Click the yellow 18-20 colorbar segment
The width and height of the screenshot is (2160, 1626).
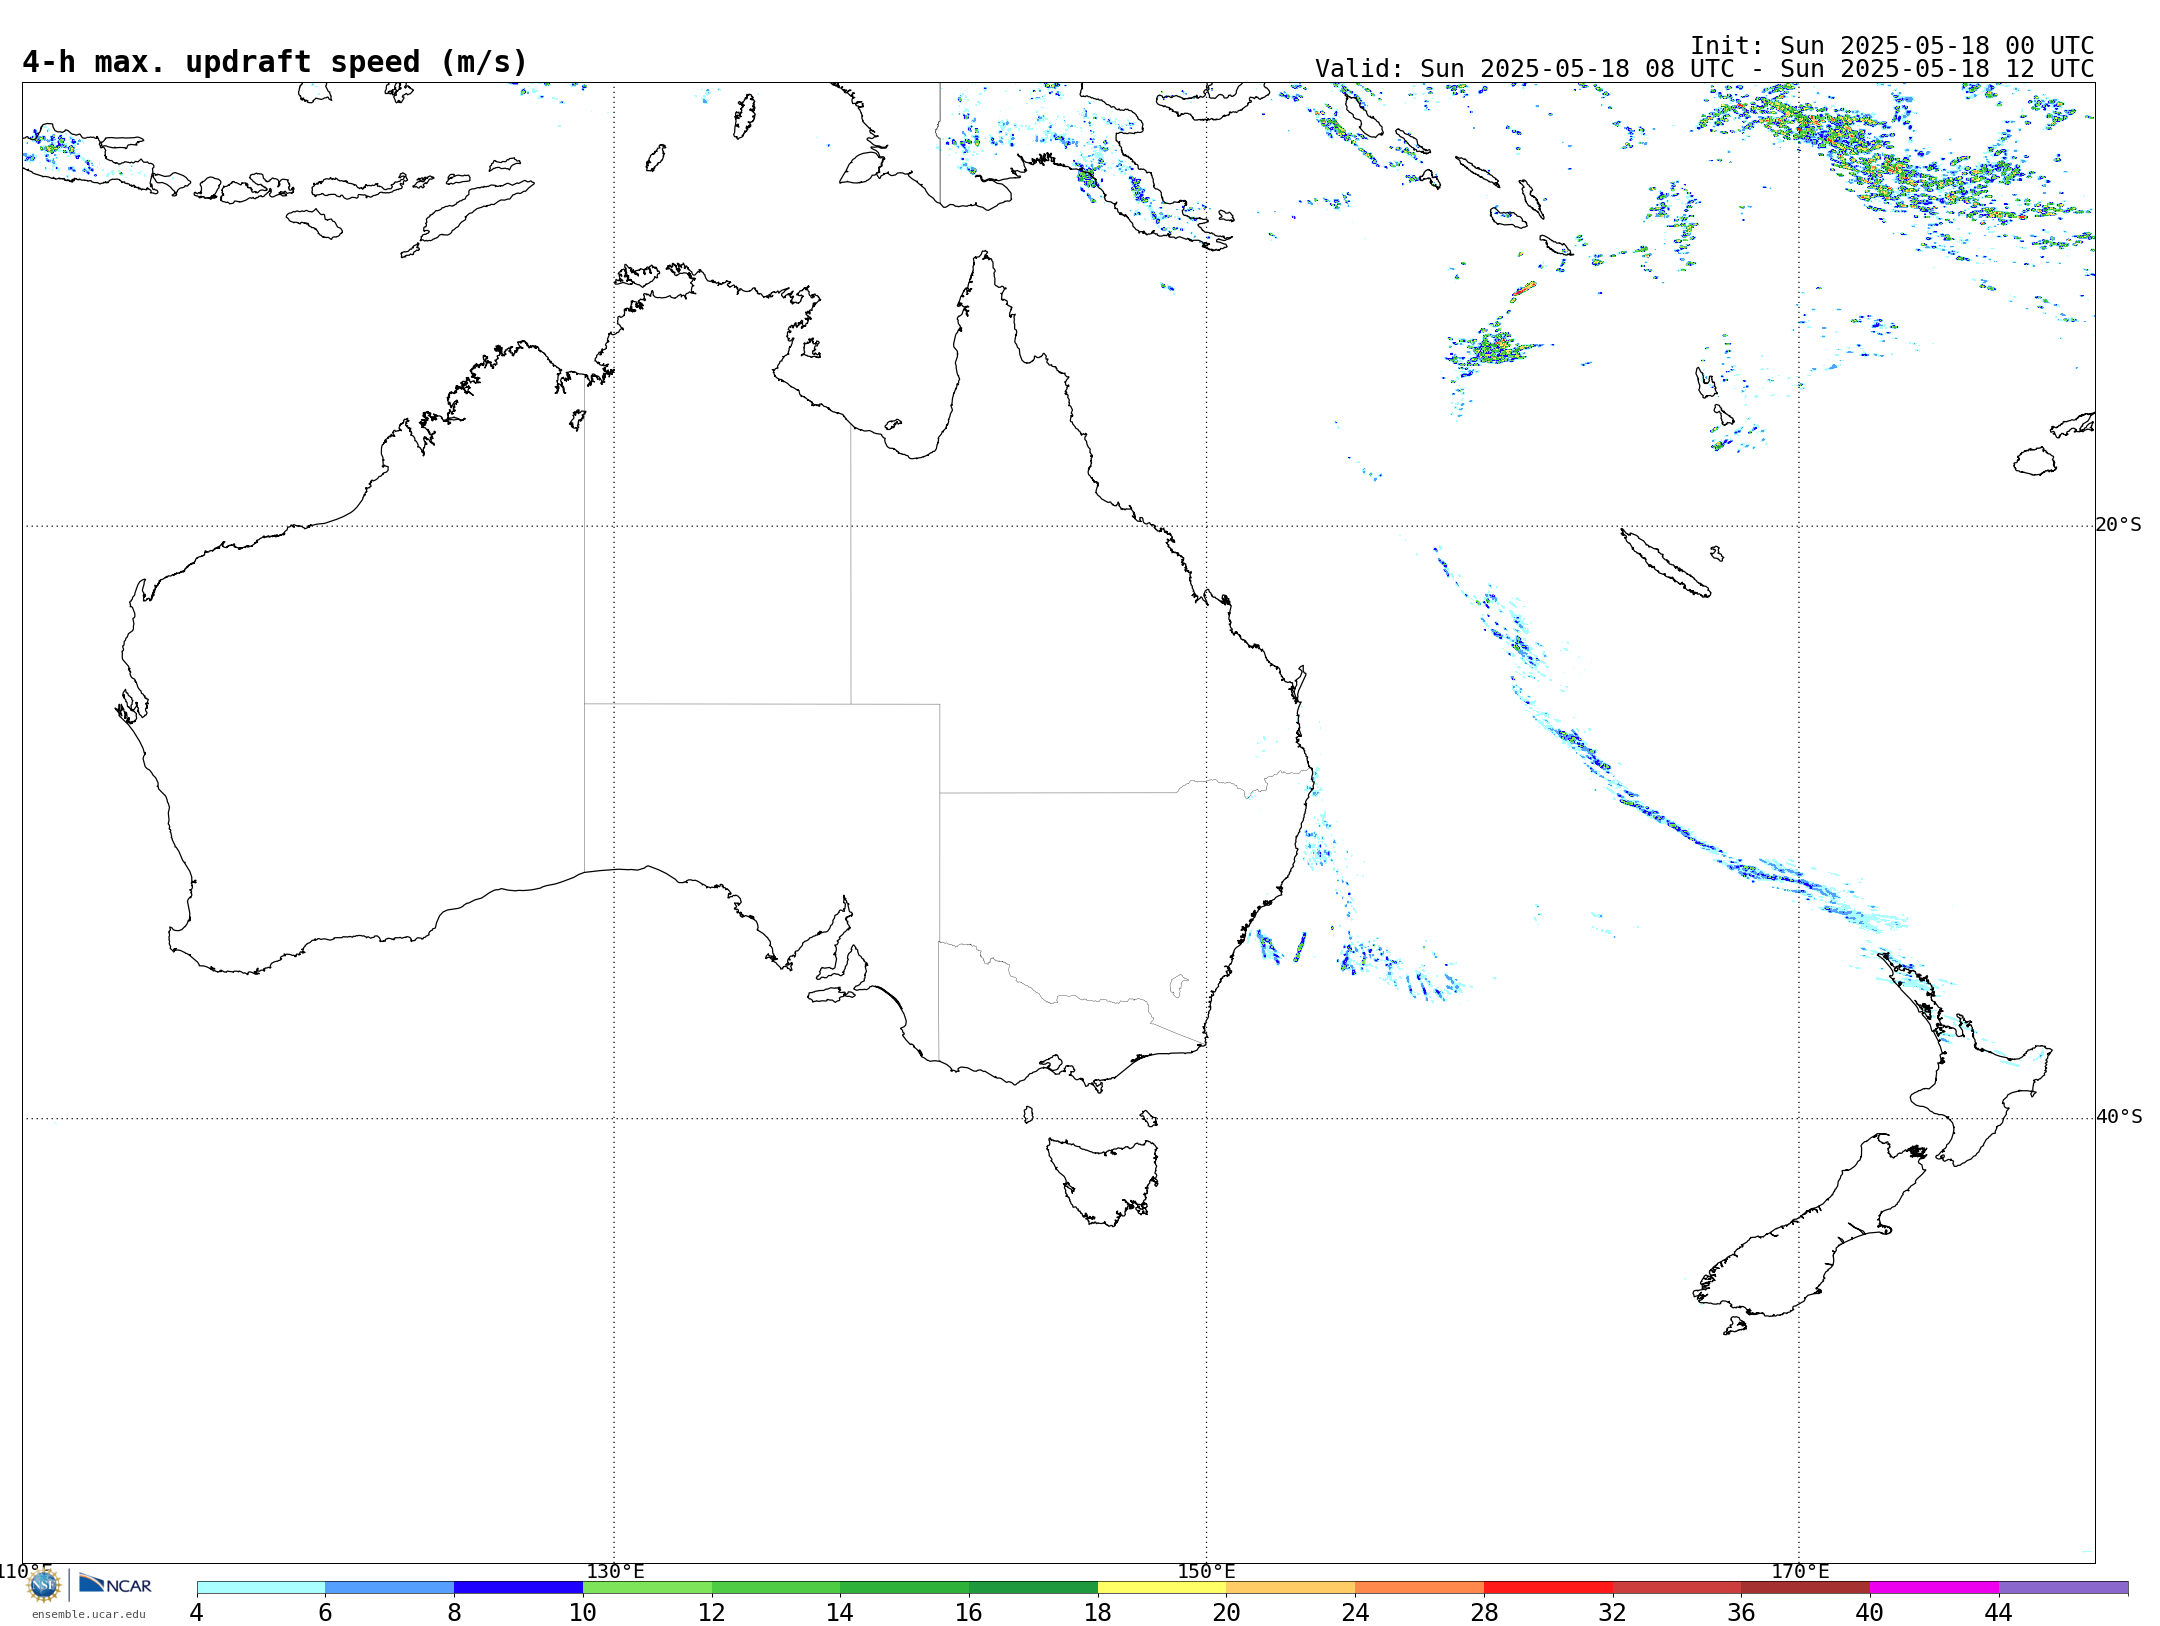1162,1588
